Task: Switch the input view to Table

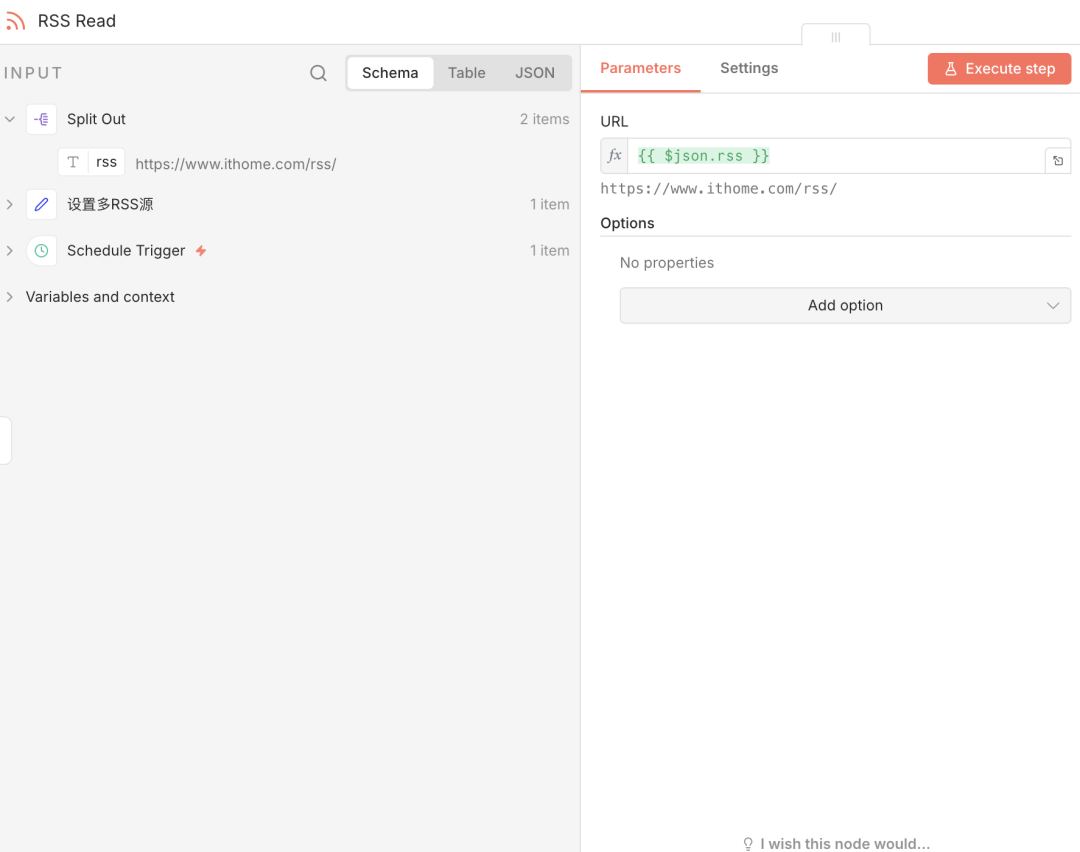Action: point(466,73)
